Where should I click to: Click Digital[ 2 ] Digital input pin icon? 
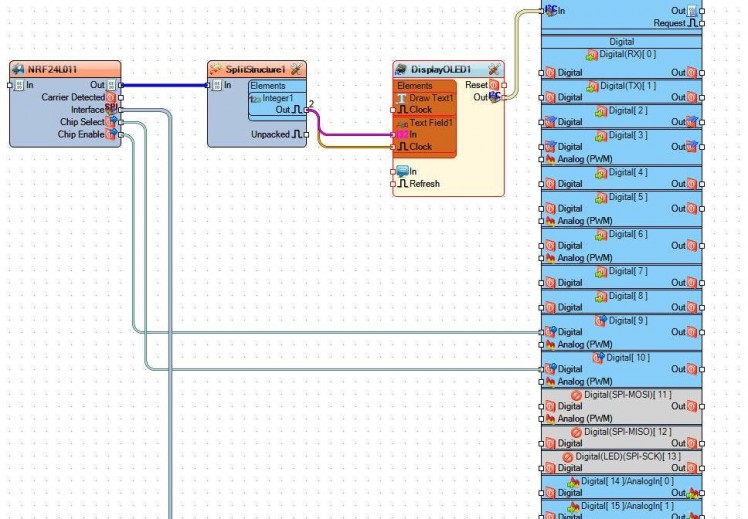click(x=551, y=122)
